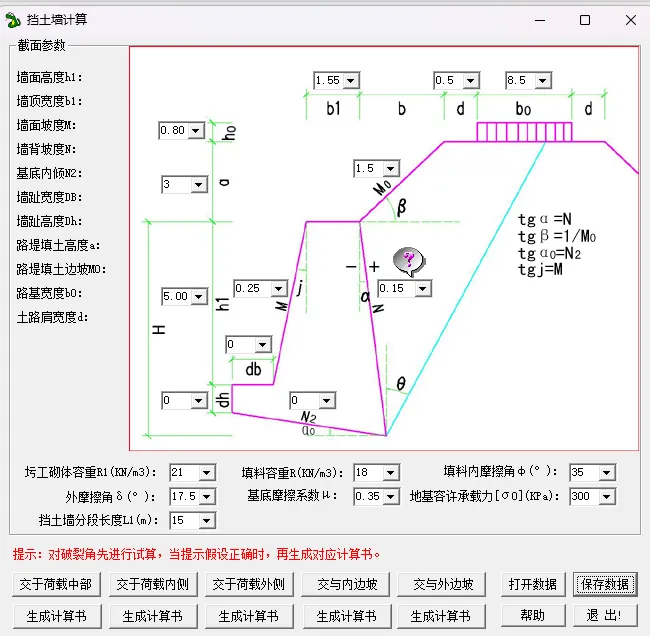Click the red 提示 hint text
The image size is (650, 636).
click(x=196, y=554)
